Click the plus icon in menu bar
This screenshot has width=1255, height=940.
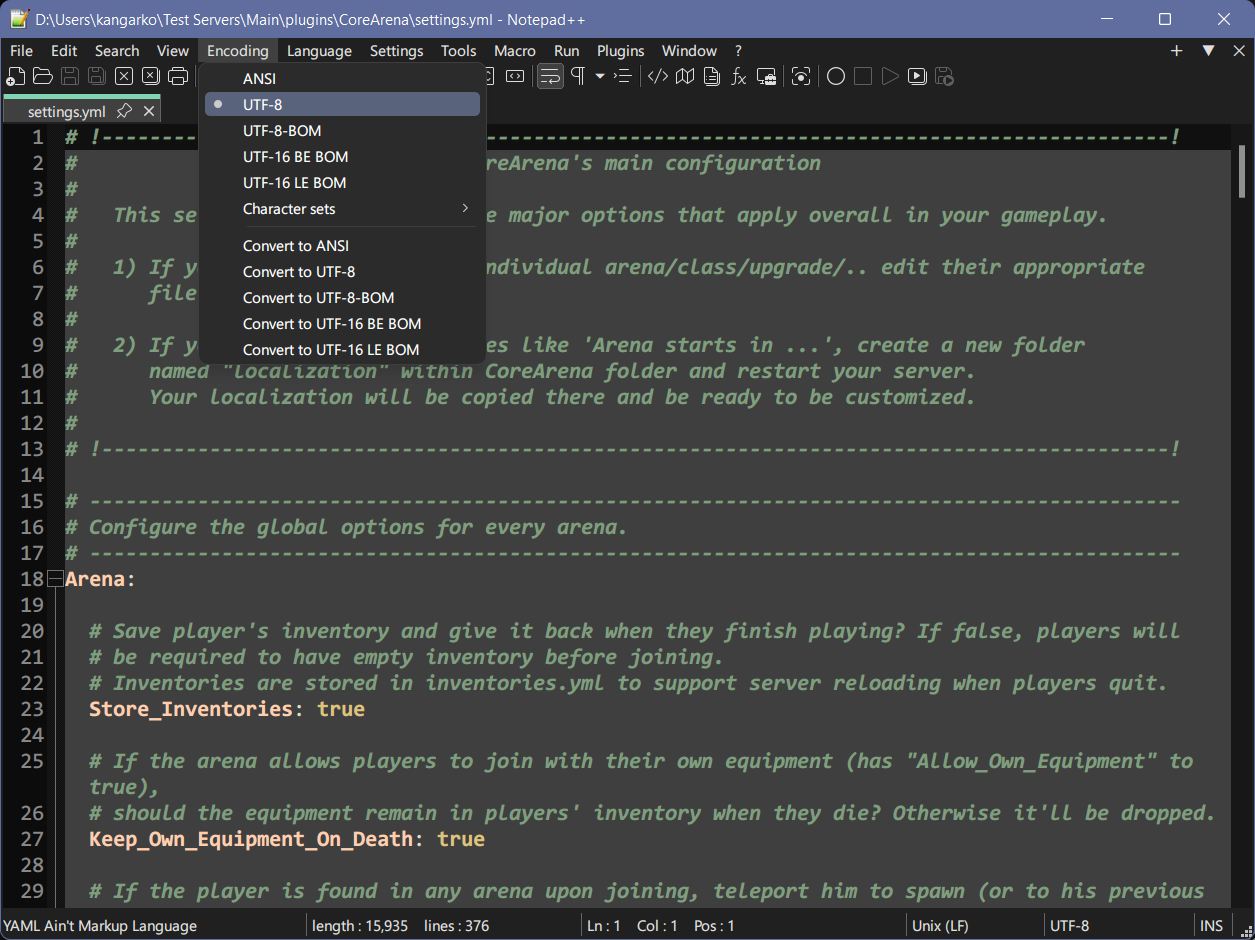(1177, 51)
